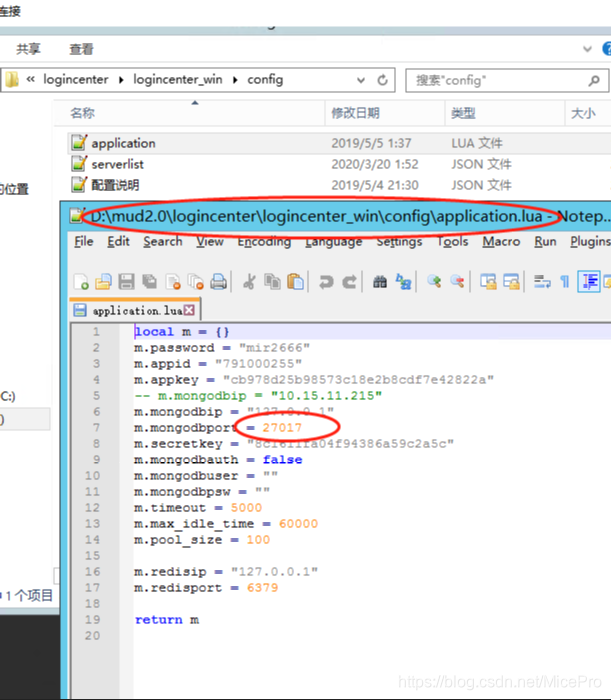The height and width of the screenshot is (700, 611).
Task: Open the Edit menu
Action: pyautogui.click(x=118, y=242)
